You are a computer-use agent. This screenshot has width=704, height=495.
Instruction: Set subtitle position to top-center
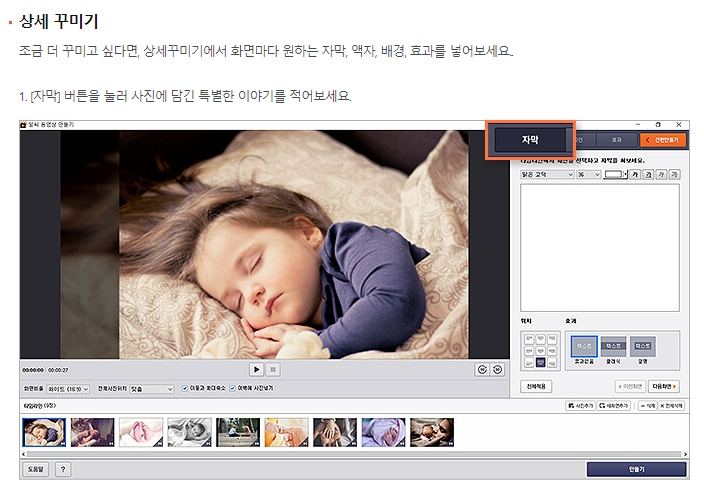541,339
